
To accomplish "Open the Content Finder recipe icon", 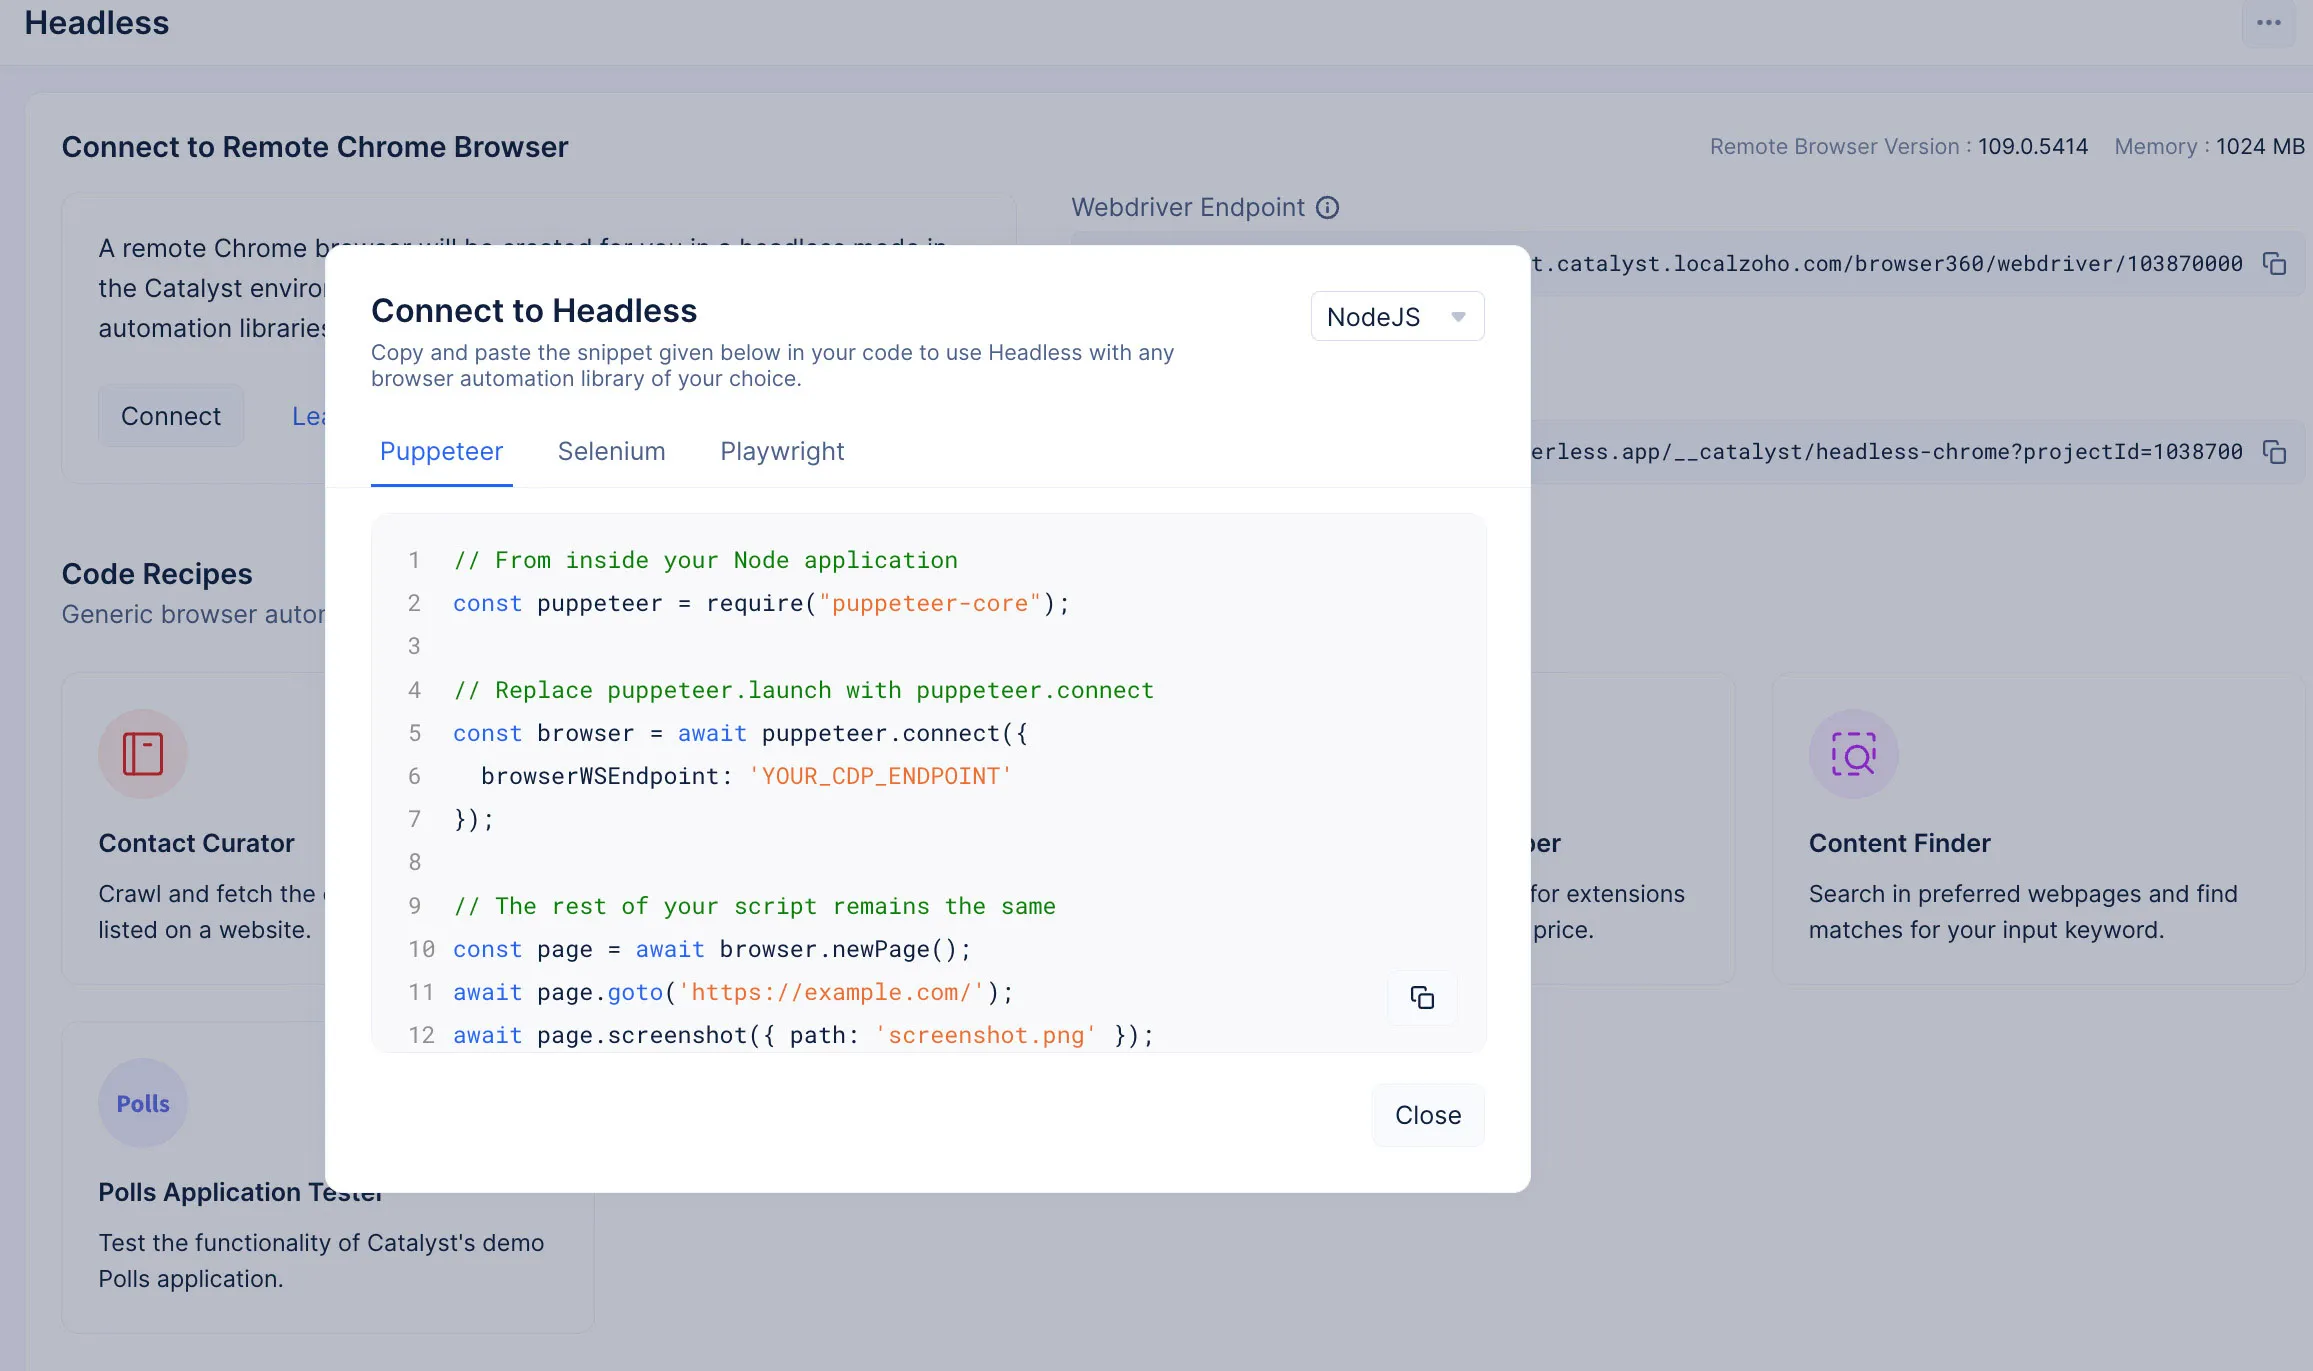I will 1854,754.
